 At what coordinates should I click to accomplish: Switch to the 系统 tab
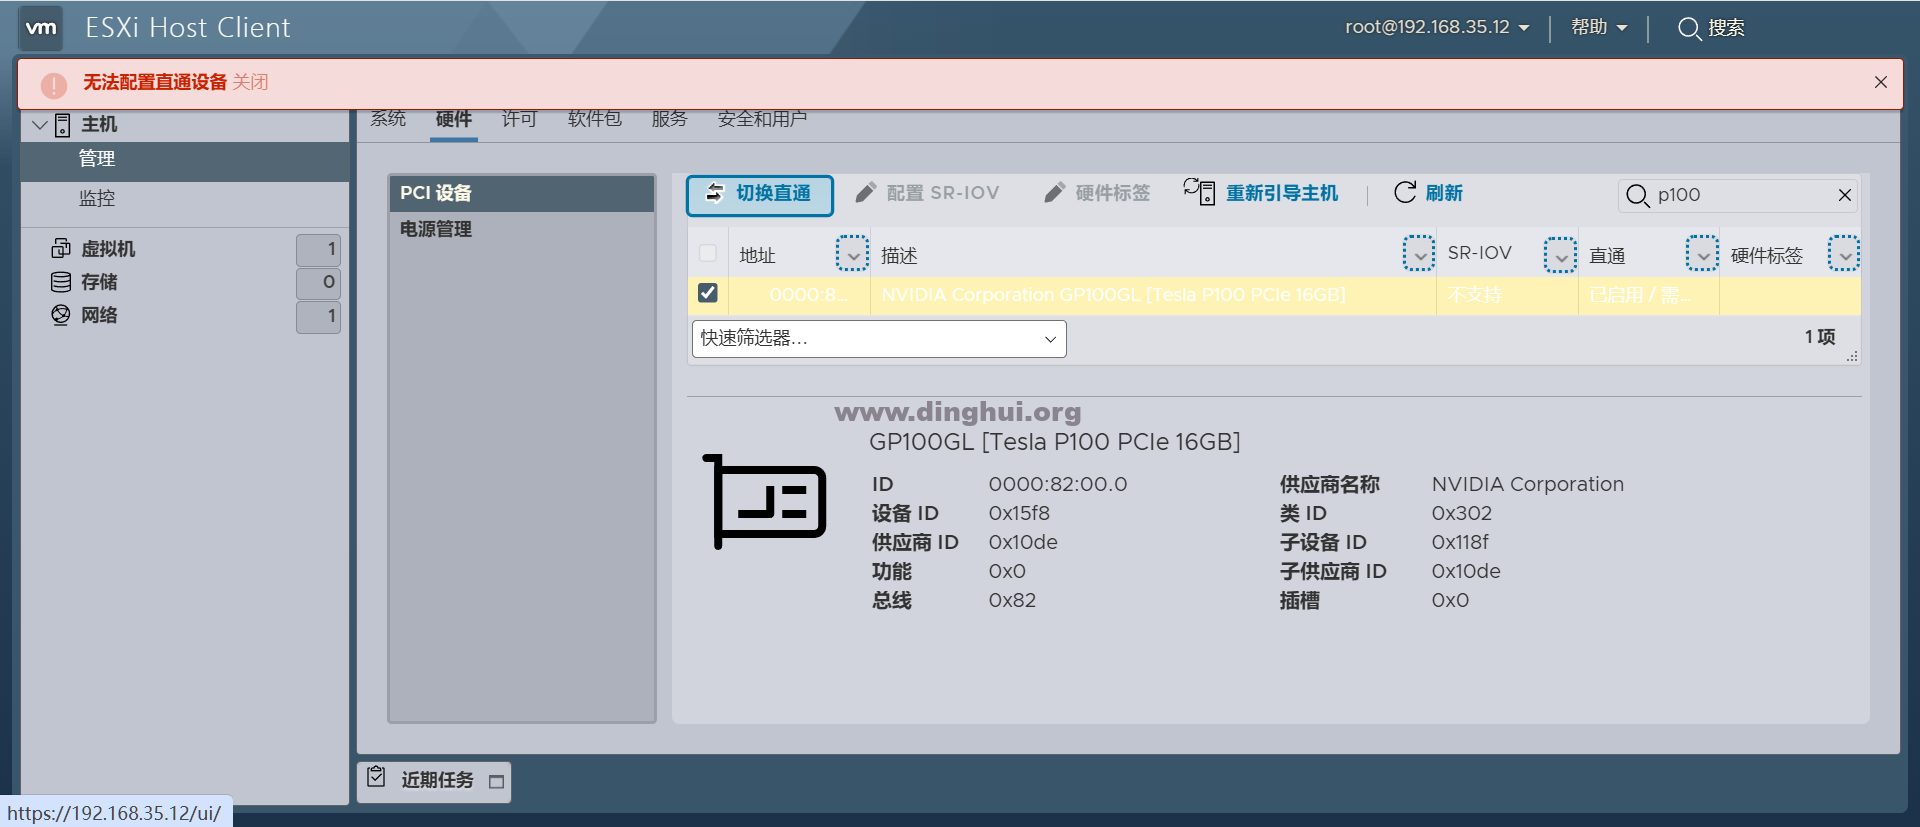(x=388, y=119)
